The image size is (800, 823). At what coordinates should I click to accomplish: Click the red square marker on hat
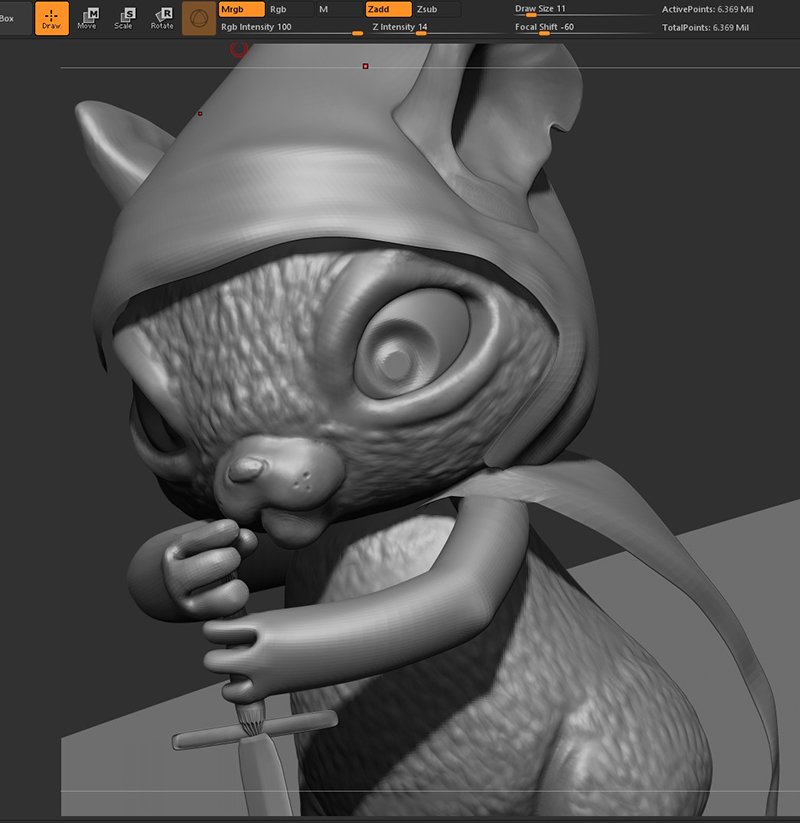(365, 66)
